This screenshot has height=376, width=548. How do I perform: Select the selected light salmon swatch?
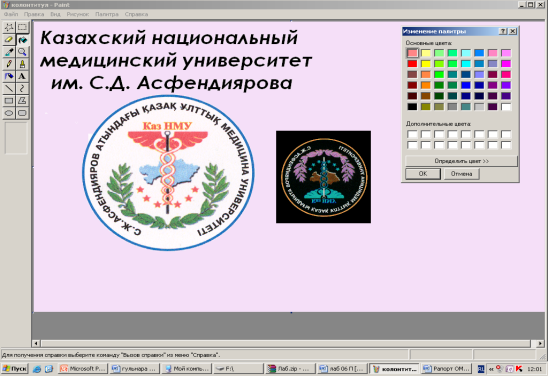pos(412,53)
